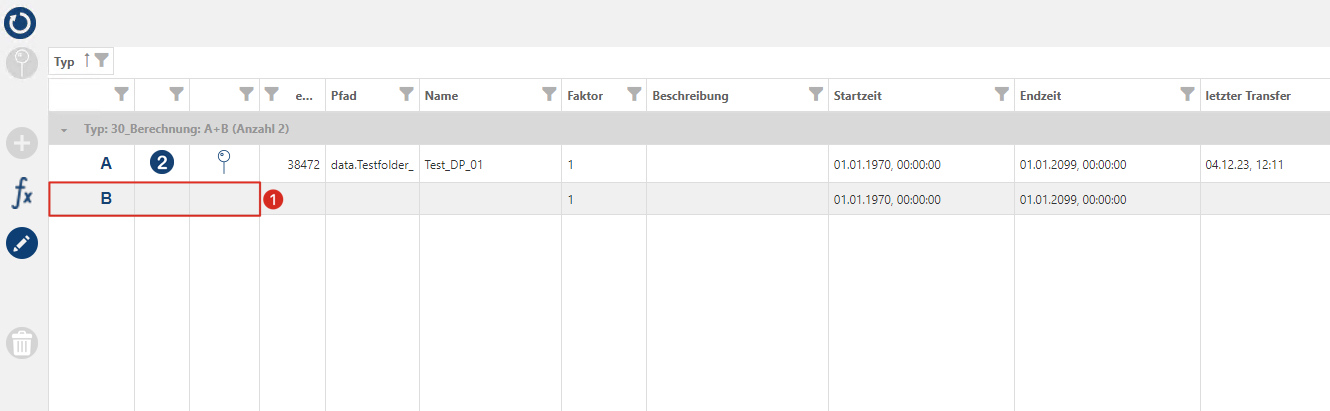Toggle sort arrow on Typ group chip
1330x411 pixels.
click(87, 61)
